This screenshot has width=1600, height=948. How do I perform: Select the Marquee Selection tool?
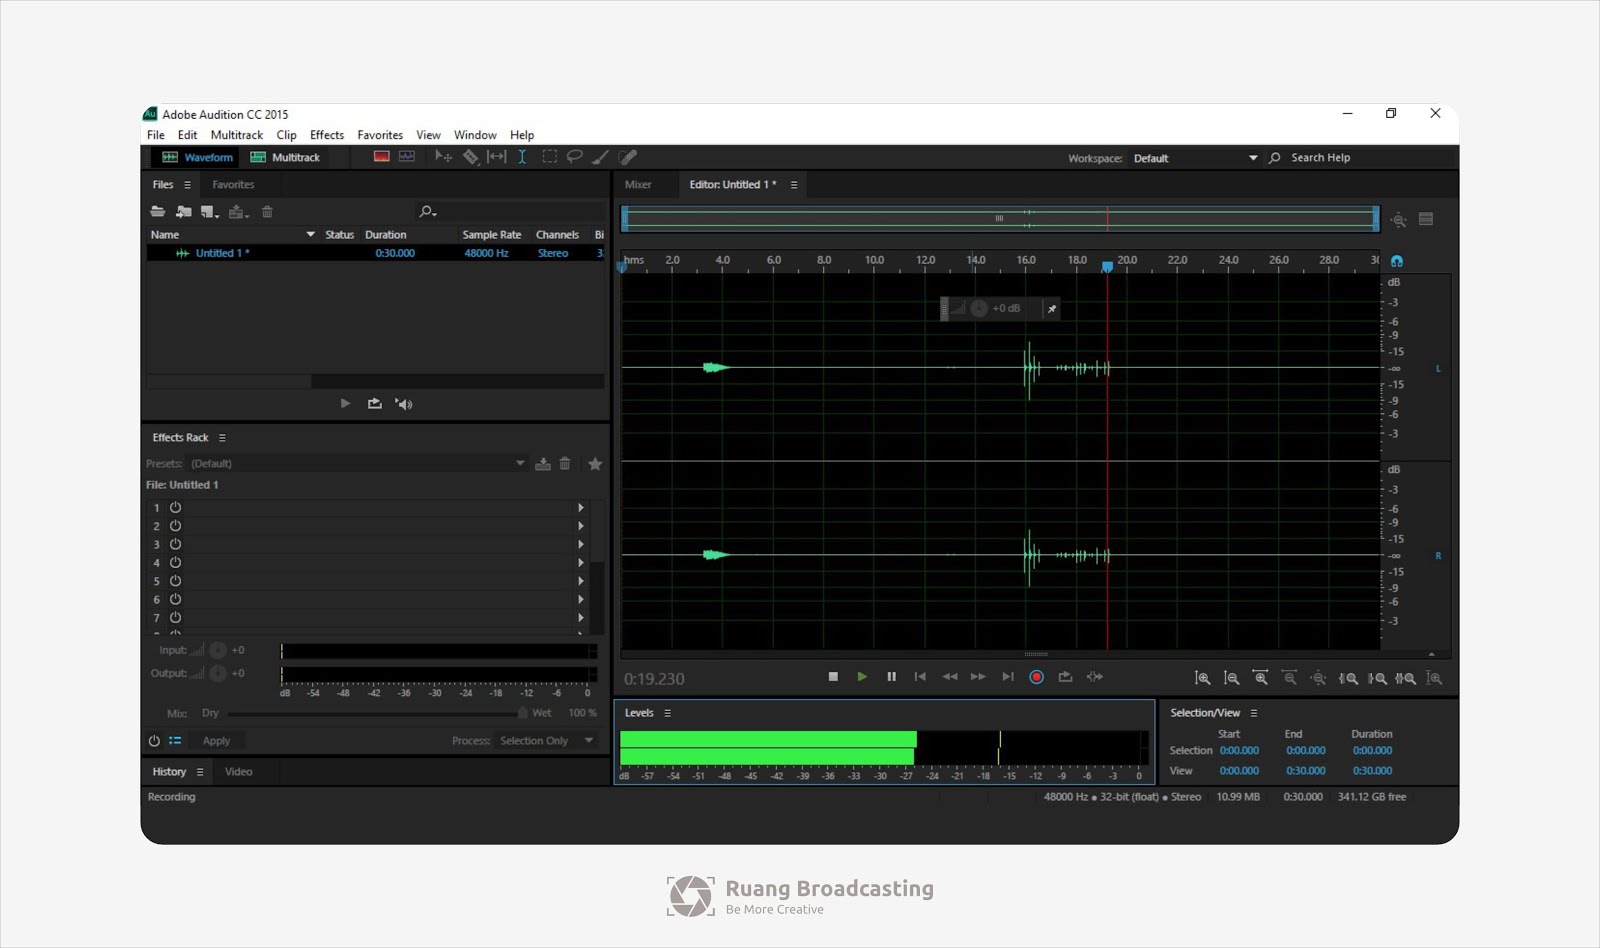(549, 157)
